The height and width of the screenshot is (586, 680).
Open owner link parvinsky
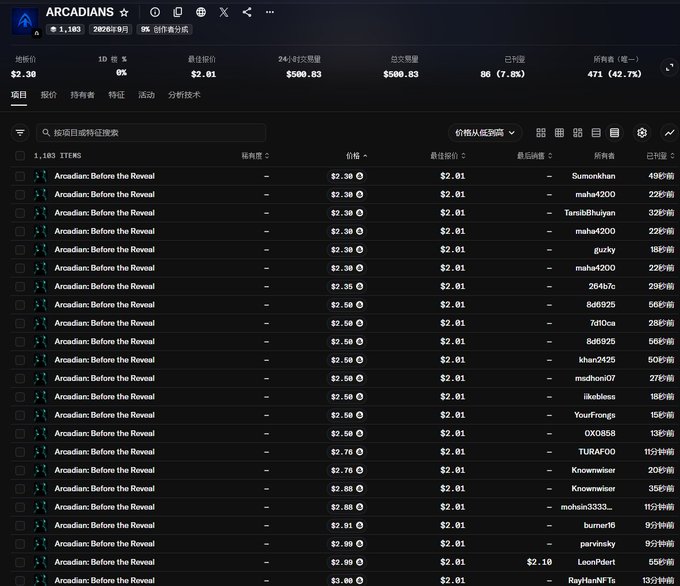pyautogui.click(x=598, y=544)
